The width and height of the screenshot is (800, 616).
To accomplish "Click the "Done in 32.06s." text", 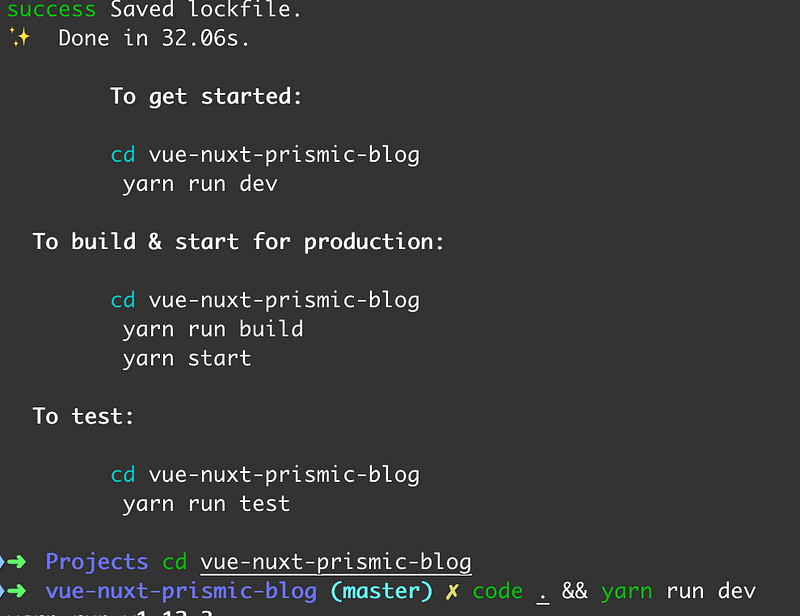I will click(154, 39).
